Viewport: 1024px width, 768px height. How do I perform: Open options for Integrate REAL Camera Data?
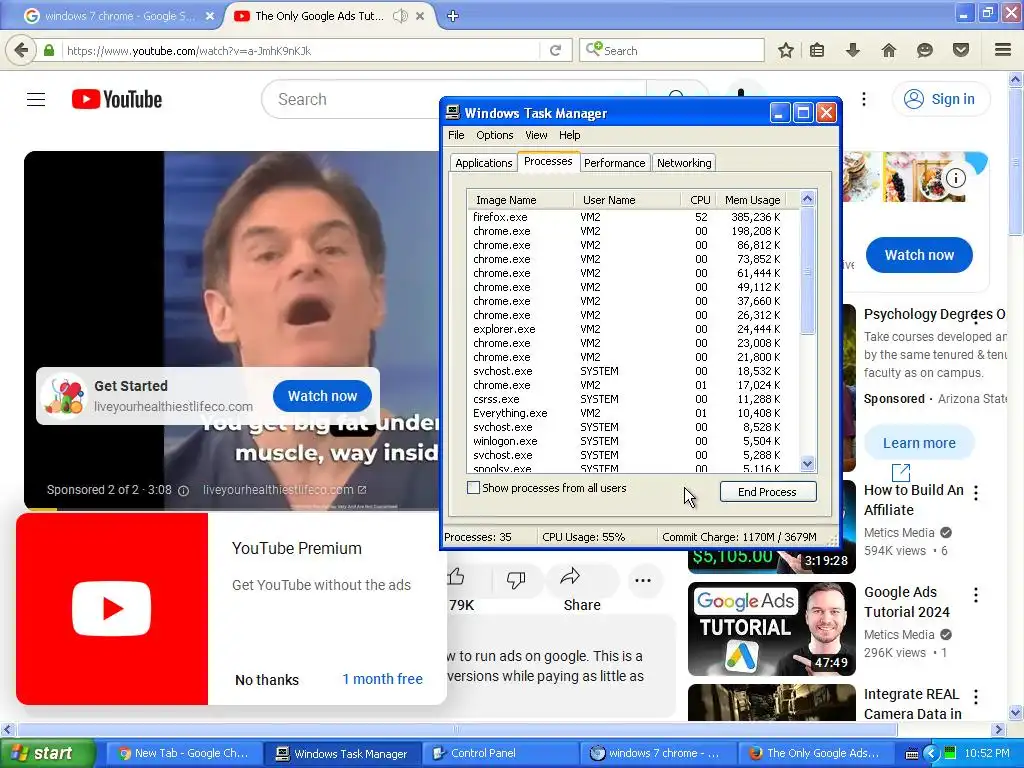pyautogui.click(x=976, y=697)
